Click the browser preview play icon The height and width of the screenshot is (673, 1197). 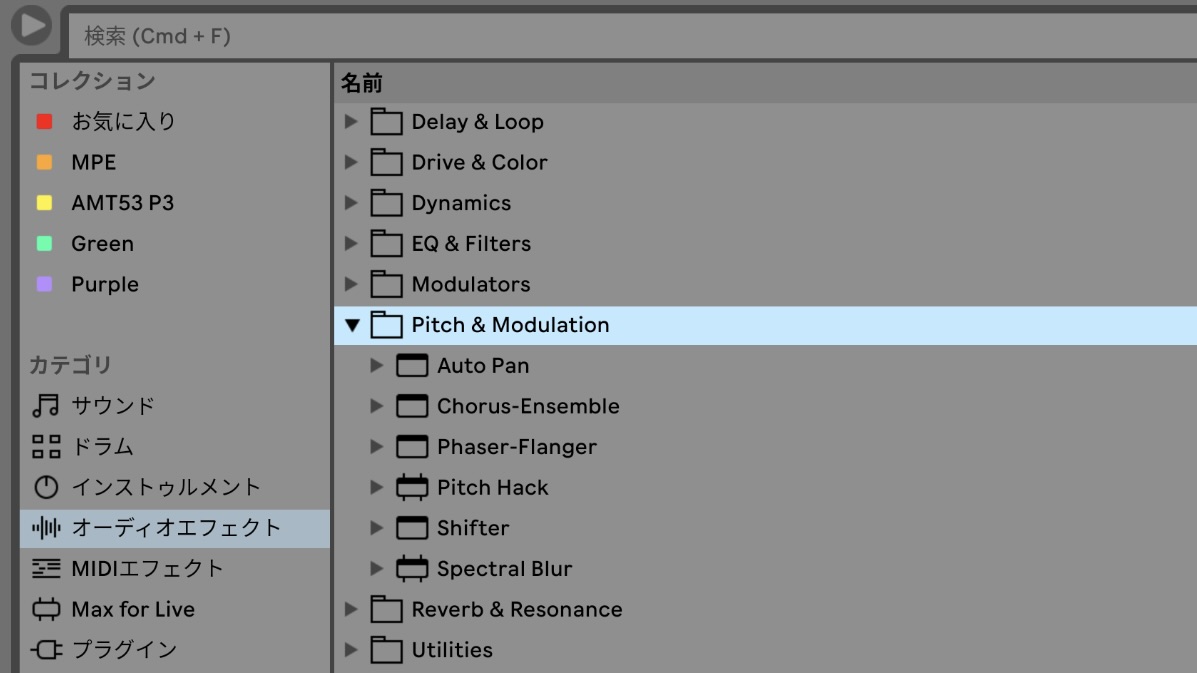[x=31, y=24]
